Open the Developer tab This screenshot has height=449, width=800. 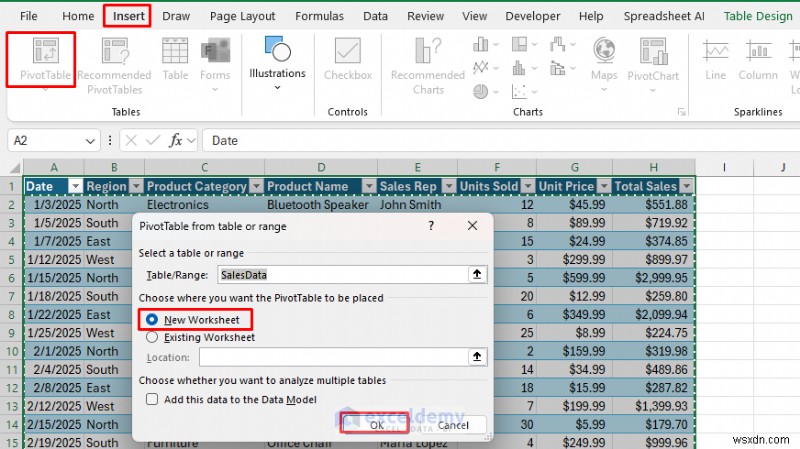click(x=533, y=16)
